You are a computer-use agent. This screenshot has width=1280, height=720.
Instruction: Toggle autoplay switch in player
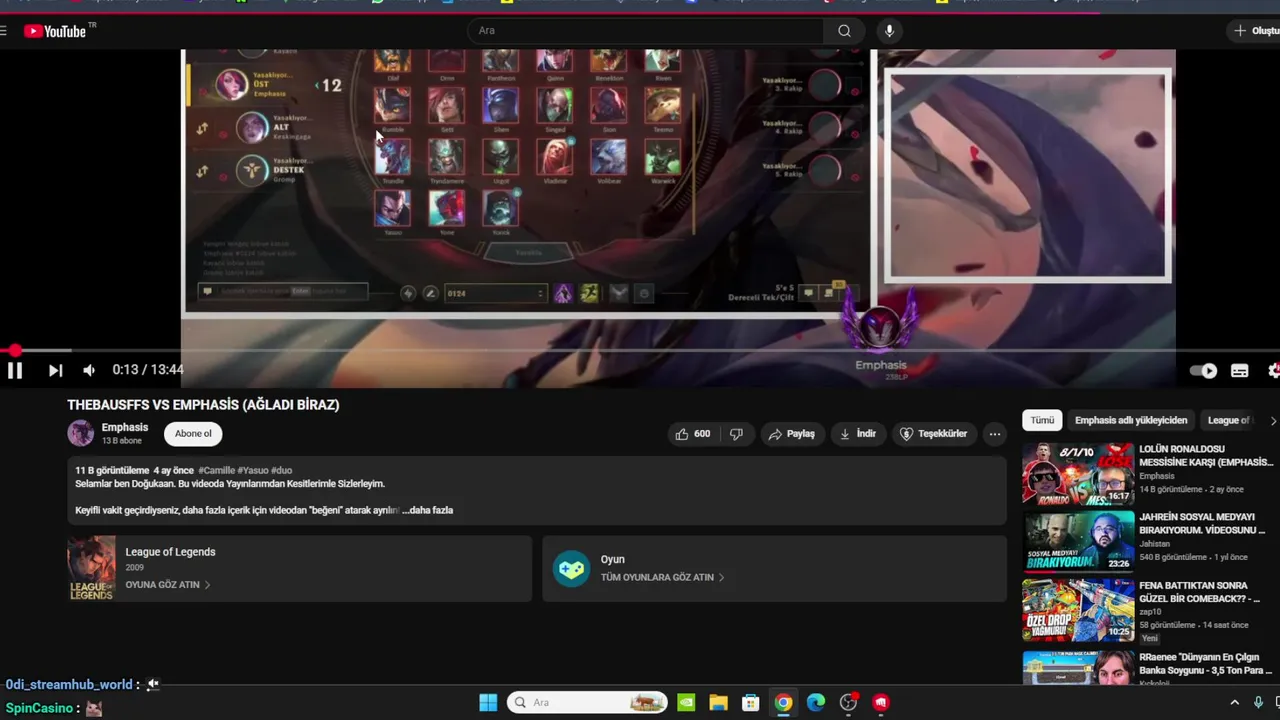pos(1204,370)
